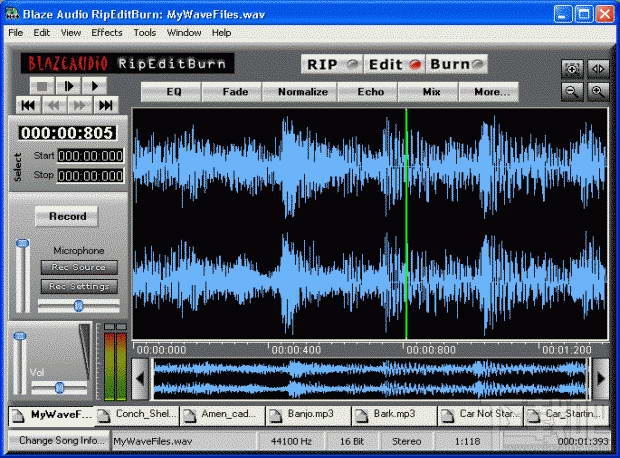Image resolution: width=620 pixels, height=458 pixels.
Task: Open the Rec Source selector
Action: pos(79,268)
